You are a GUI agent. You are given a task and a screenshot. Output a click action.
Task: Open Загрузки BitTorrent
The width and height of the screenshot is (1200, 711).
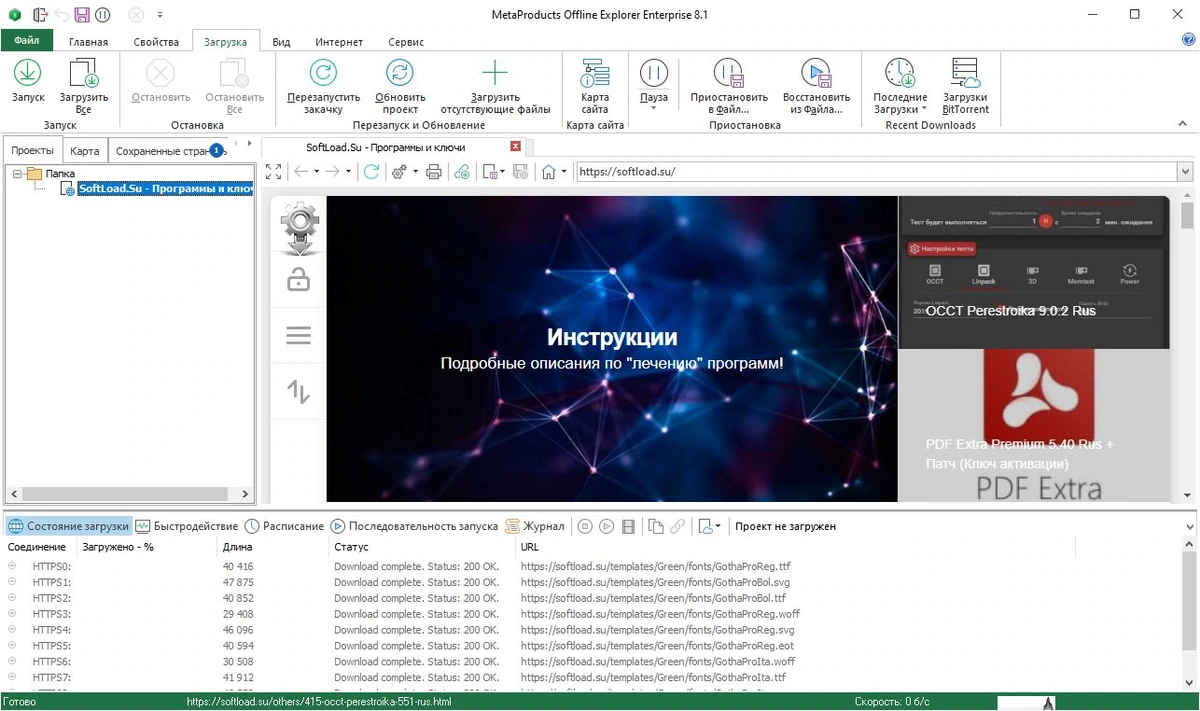(x=965, y=85)
